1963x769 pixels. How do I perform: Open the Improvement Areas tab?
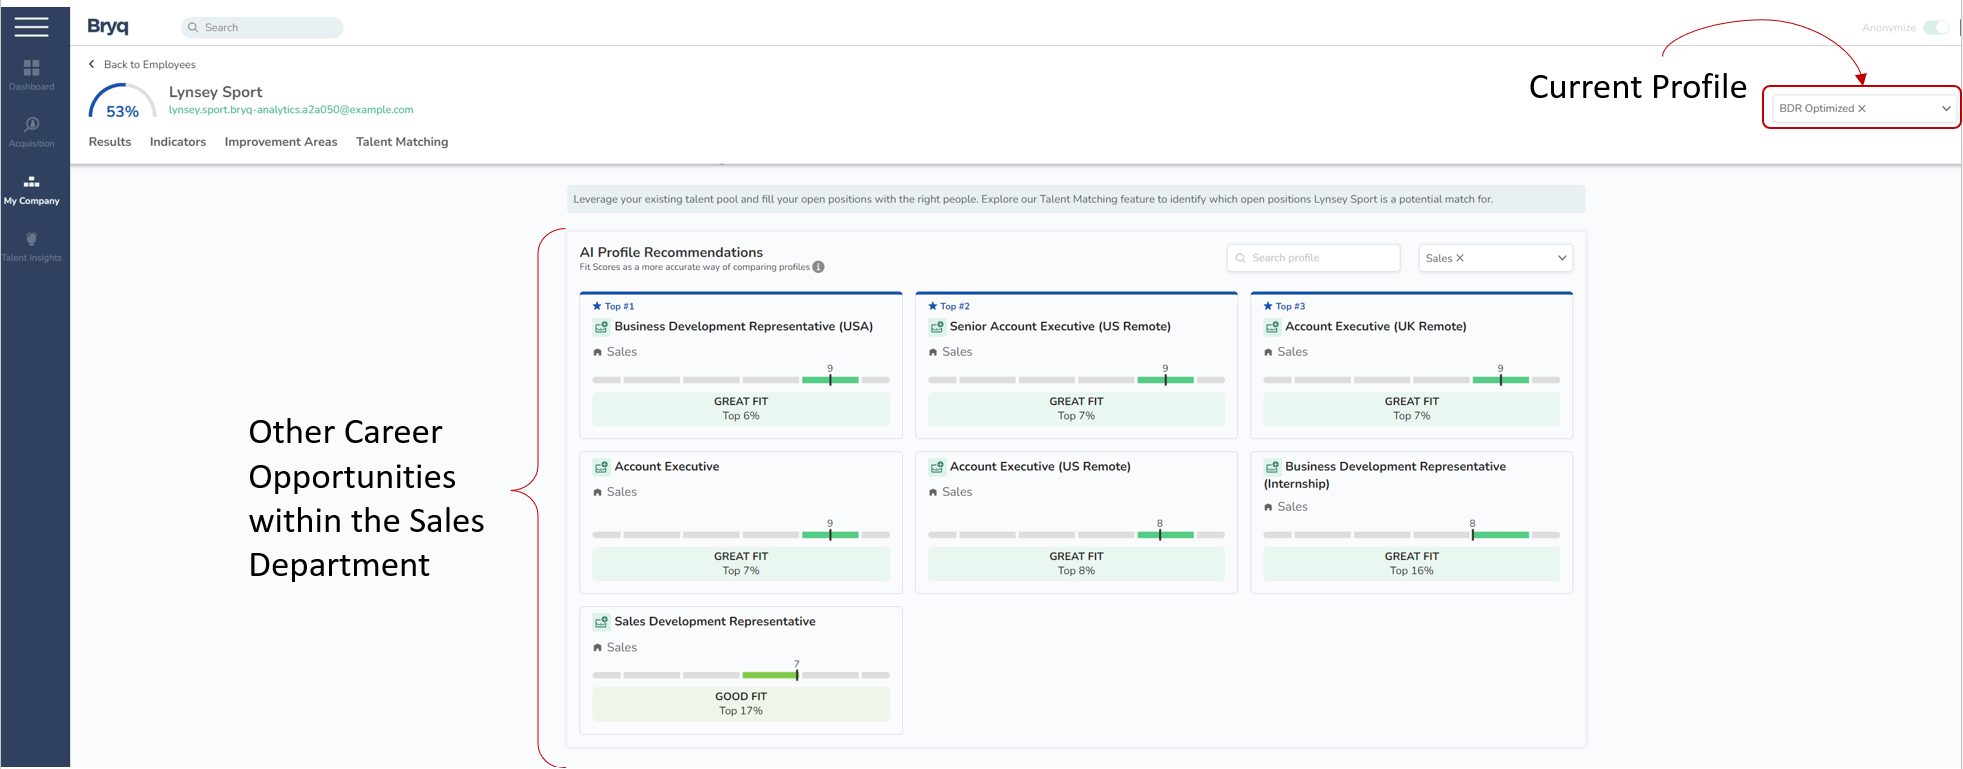pyautogui.click(x=281, y=142)
